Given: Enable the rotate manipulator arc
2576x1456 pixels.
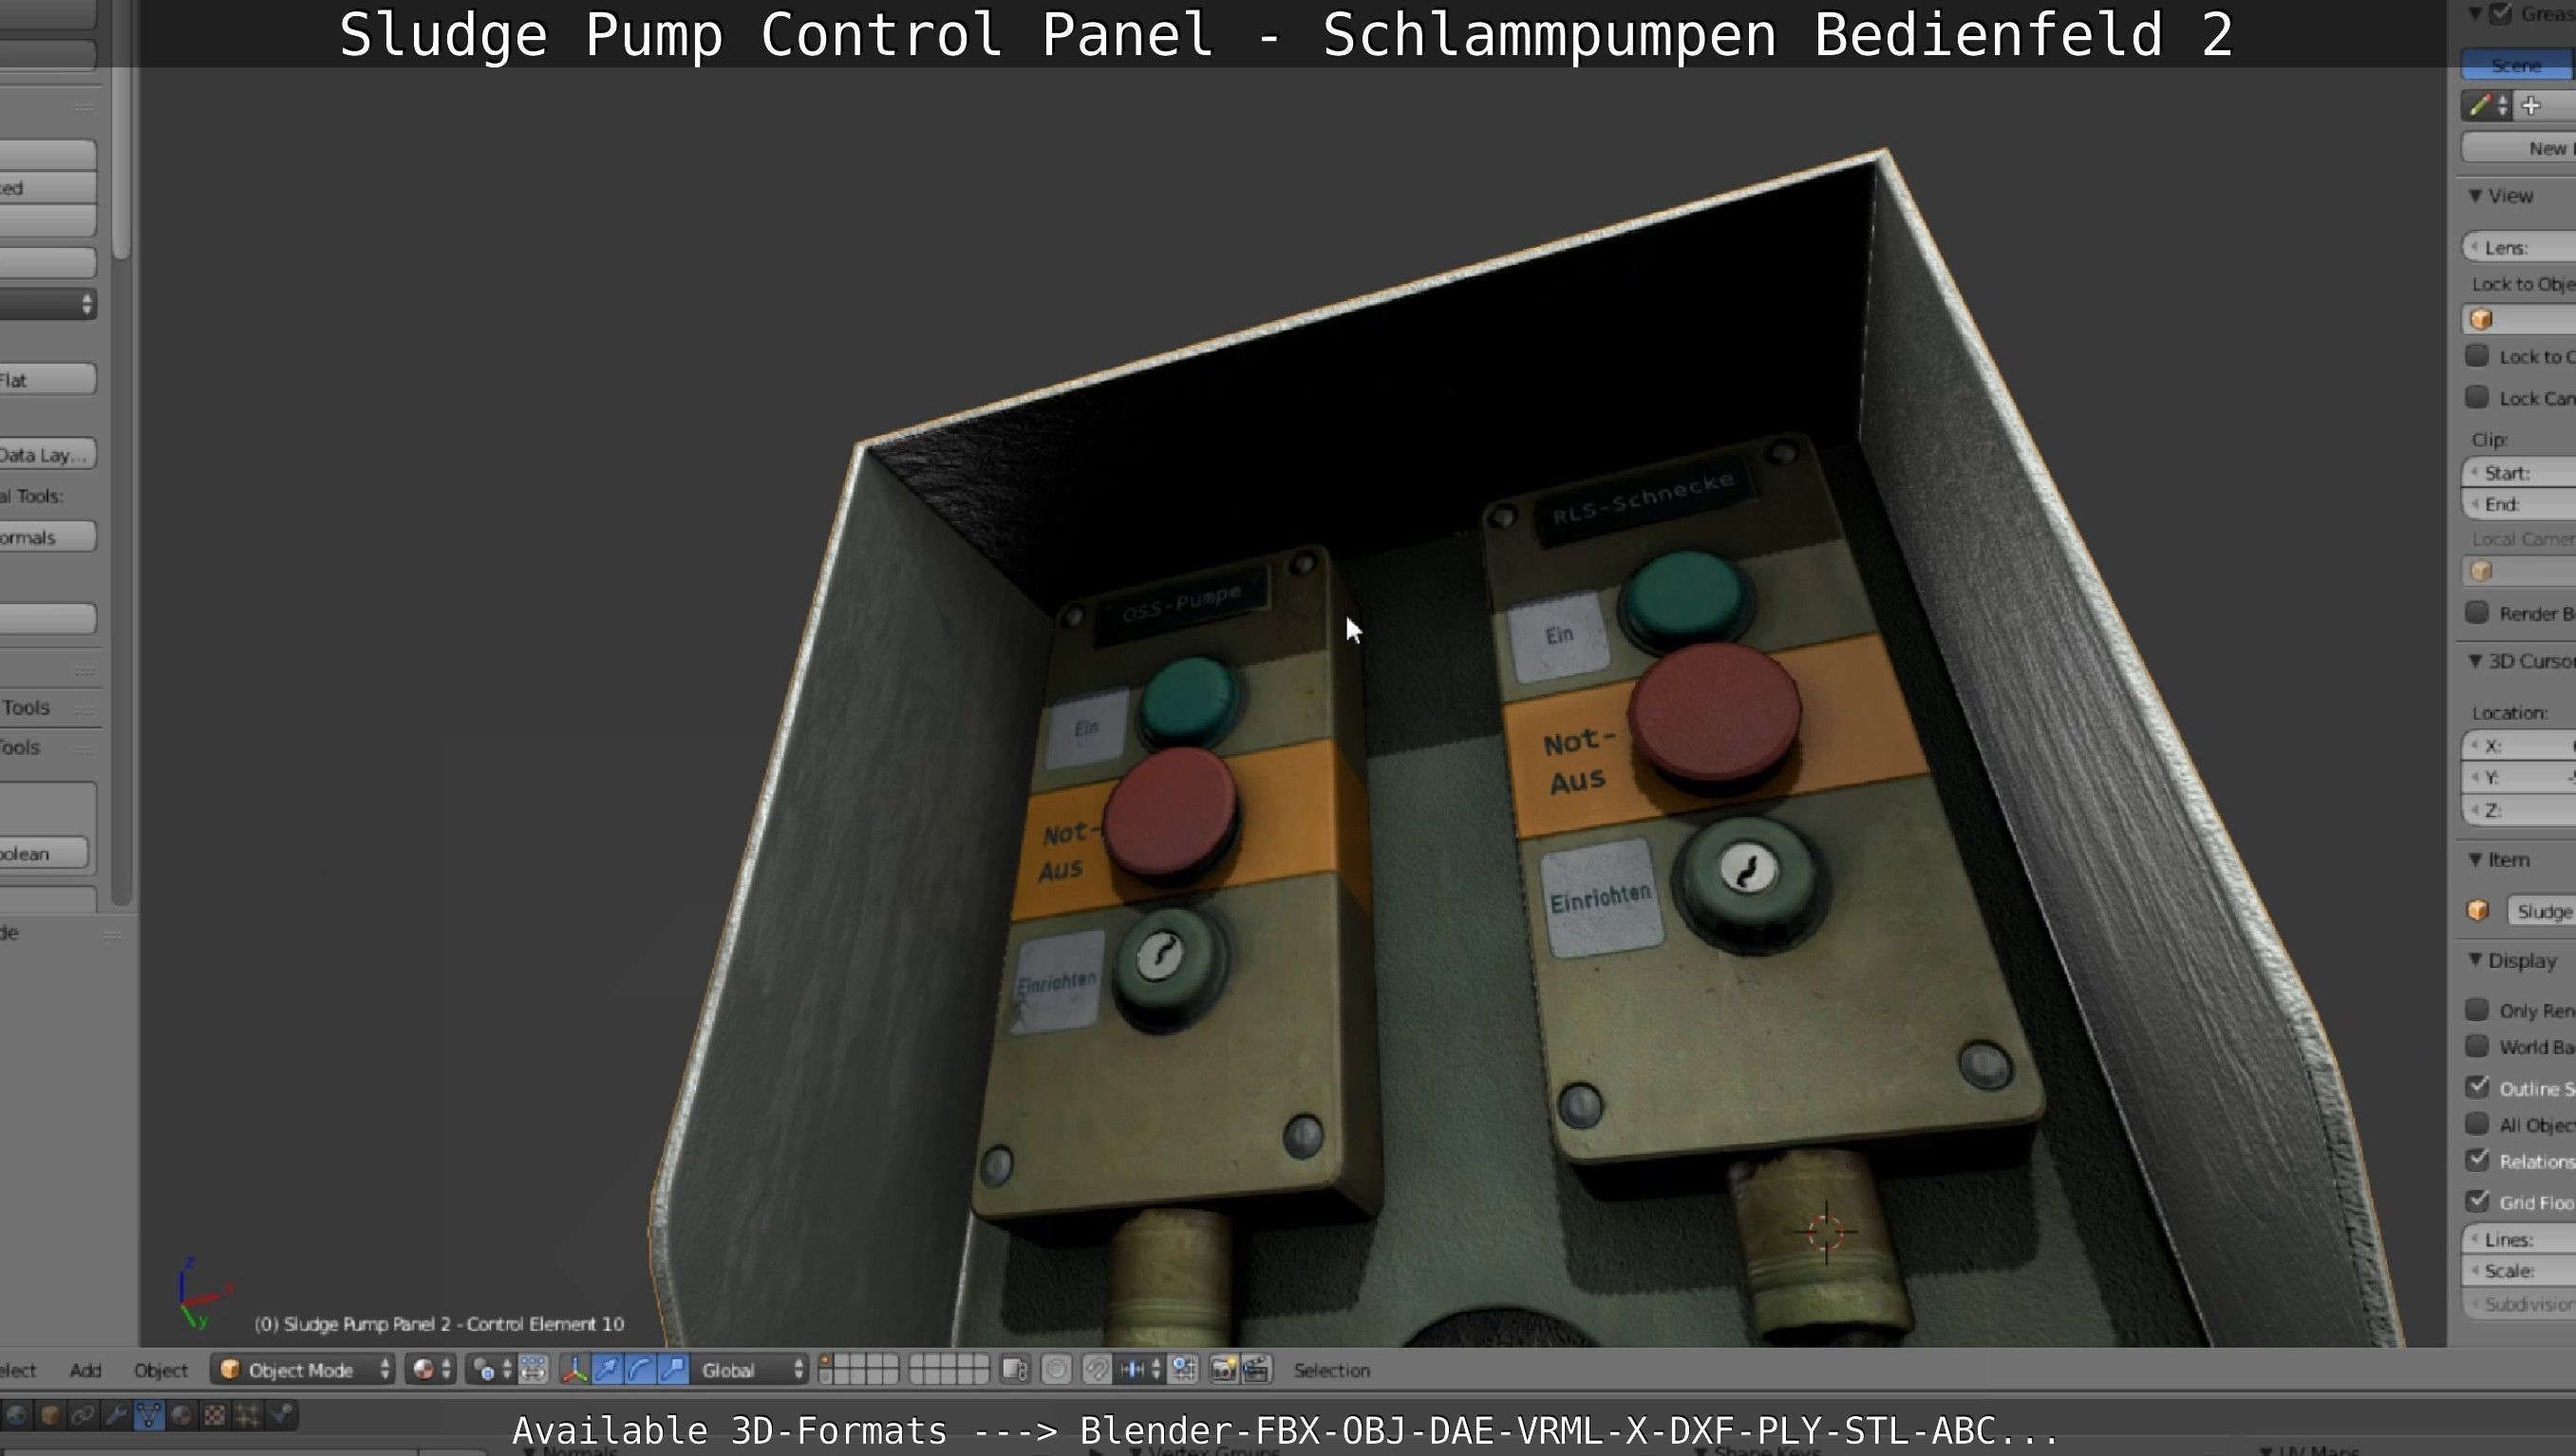Looking at the screenshot, I should 640,1370.
